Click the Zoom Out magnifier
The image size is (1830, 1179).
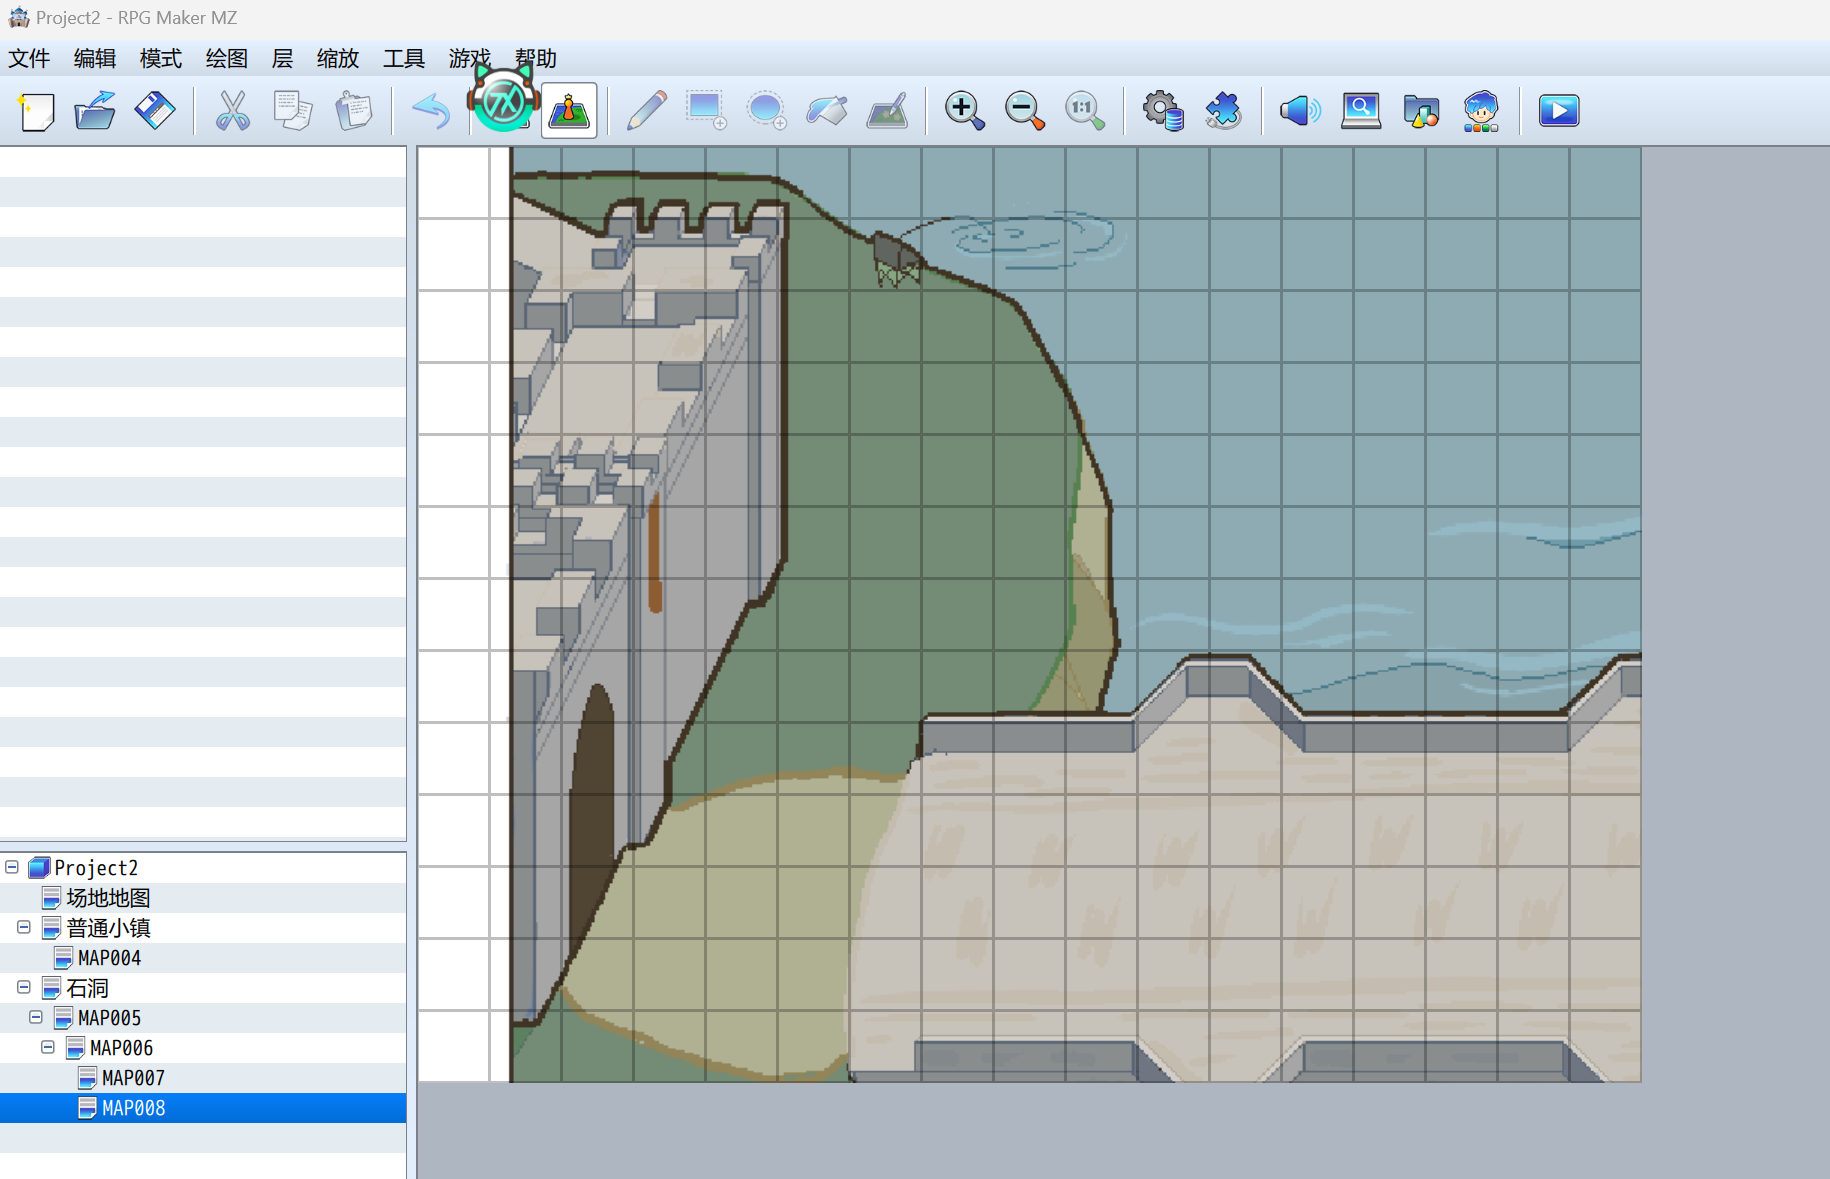pos(1024,111)
